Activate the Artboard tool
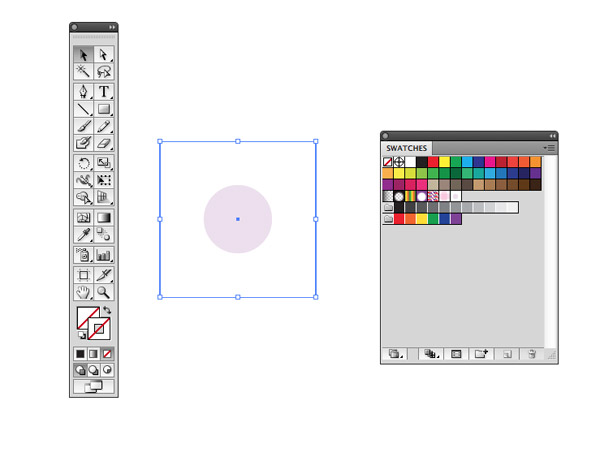 (83, 275)
